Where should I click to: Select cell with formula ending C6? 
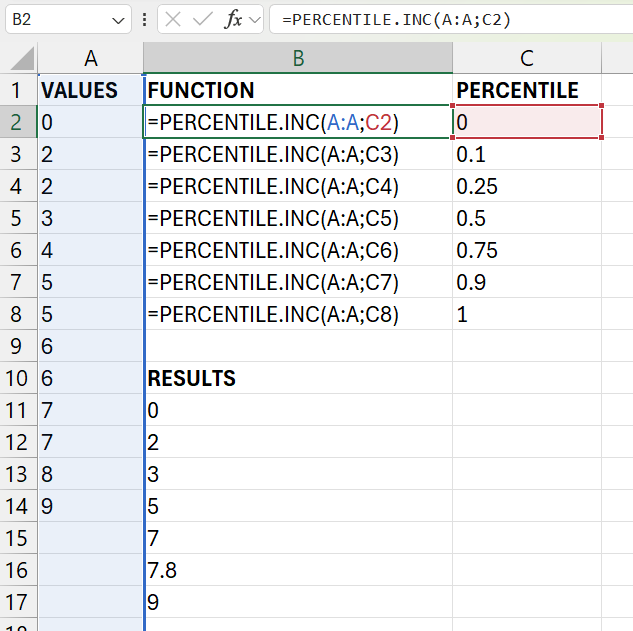[x=298, y=250]
